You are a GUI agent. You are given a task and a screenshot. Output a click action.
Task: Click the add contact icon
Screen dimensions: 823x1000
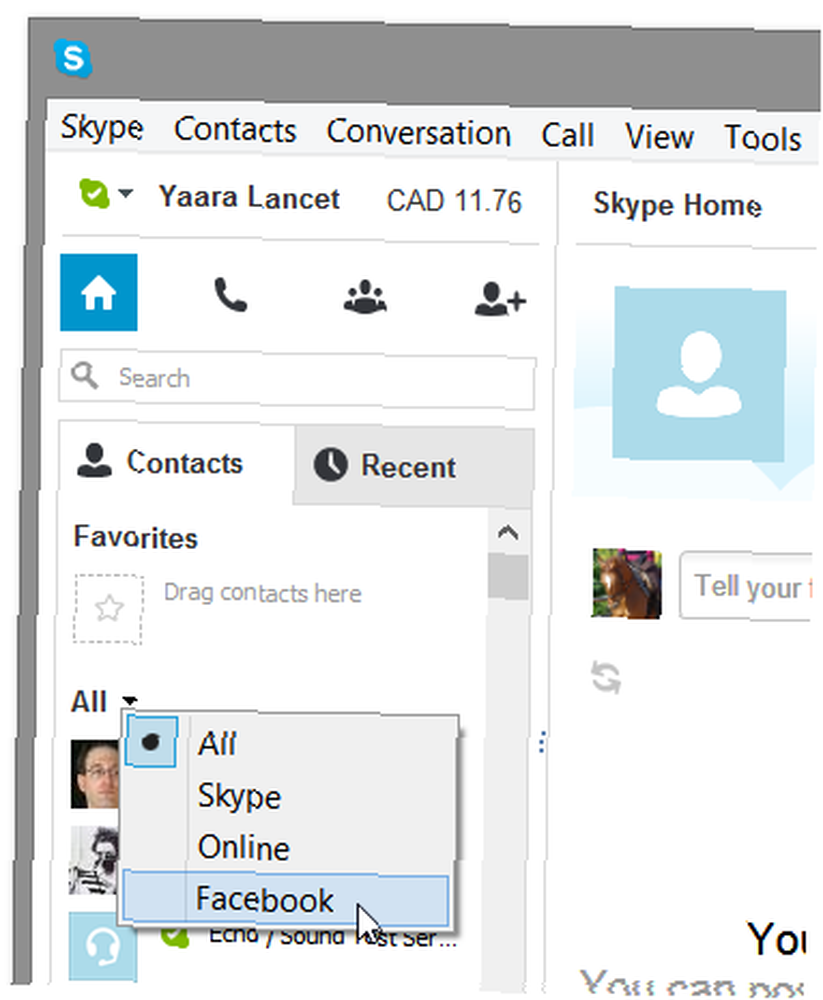[x=500, y=298]
